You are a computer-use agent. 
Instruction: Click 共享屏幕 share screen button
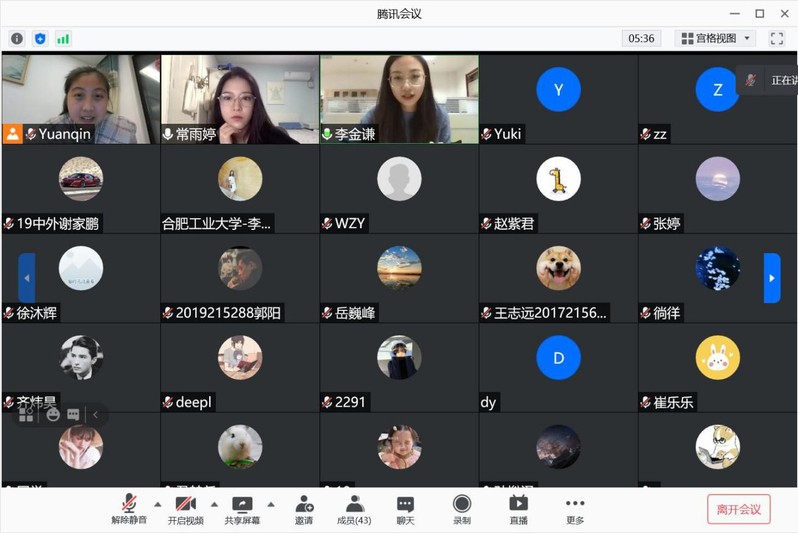point(242,509)
